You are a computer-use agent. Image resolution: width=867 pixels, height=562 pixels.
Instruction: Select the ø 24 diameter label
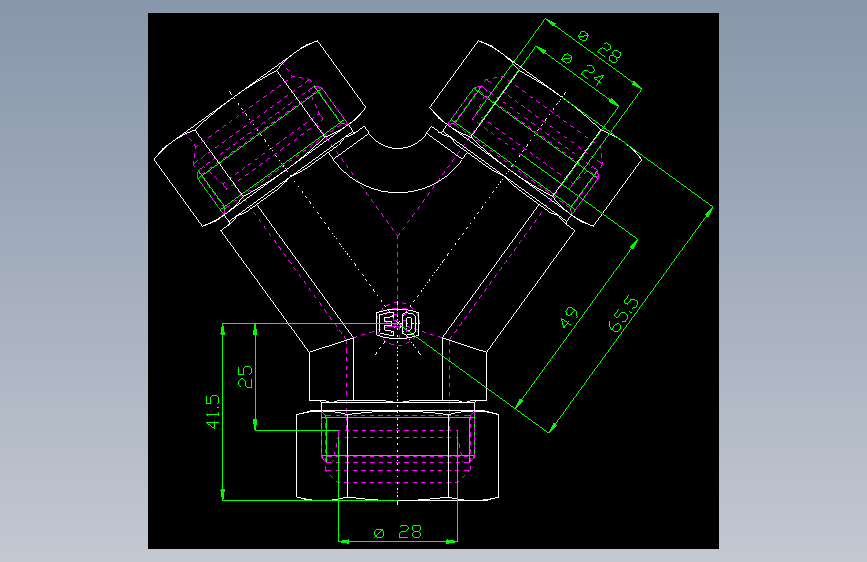[x=582, y=68]
